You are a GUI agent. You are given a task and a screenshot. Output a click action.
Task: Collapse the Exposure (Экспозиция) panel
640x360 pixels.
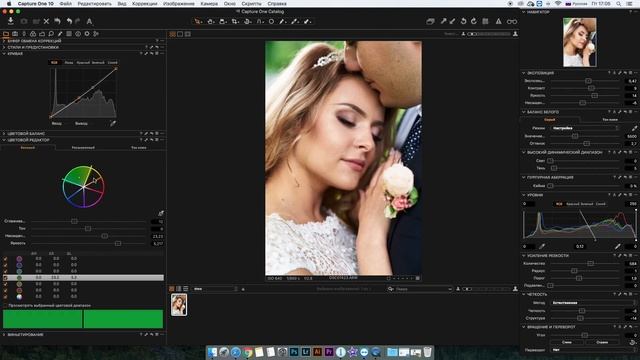point(524,73)
